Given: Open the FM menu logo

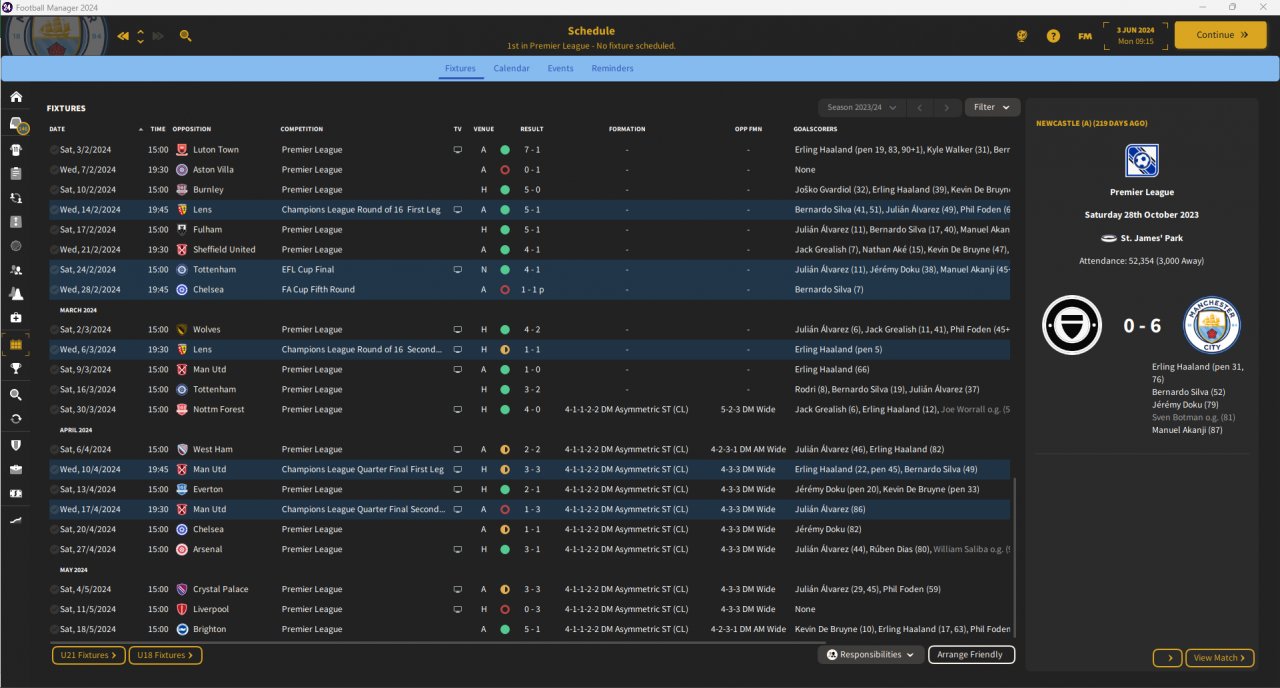Looking at the screenshot, I should tap(1085, 36).
